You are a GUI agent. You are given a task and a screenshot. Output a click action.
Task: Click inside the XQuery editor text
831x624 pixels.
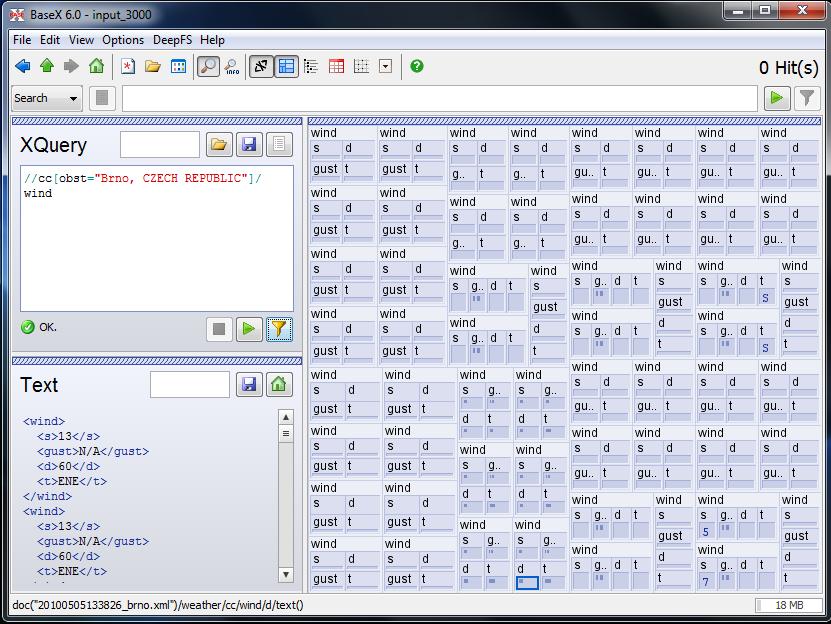(x=157, y=239)
